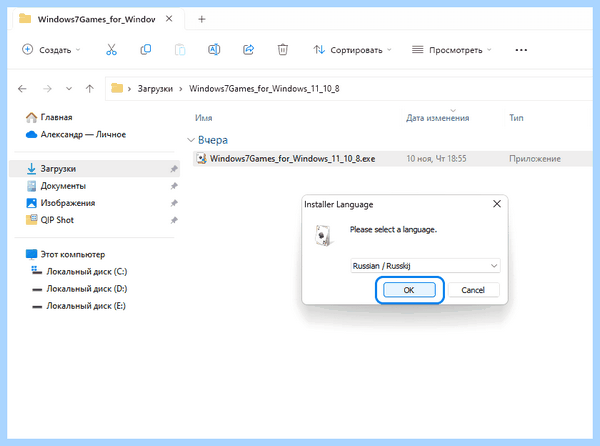Go forward with the right arrow
Viewport: 600px width, 446px height.
[x=47, y=89]
